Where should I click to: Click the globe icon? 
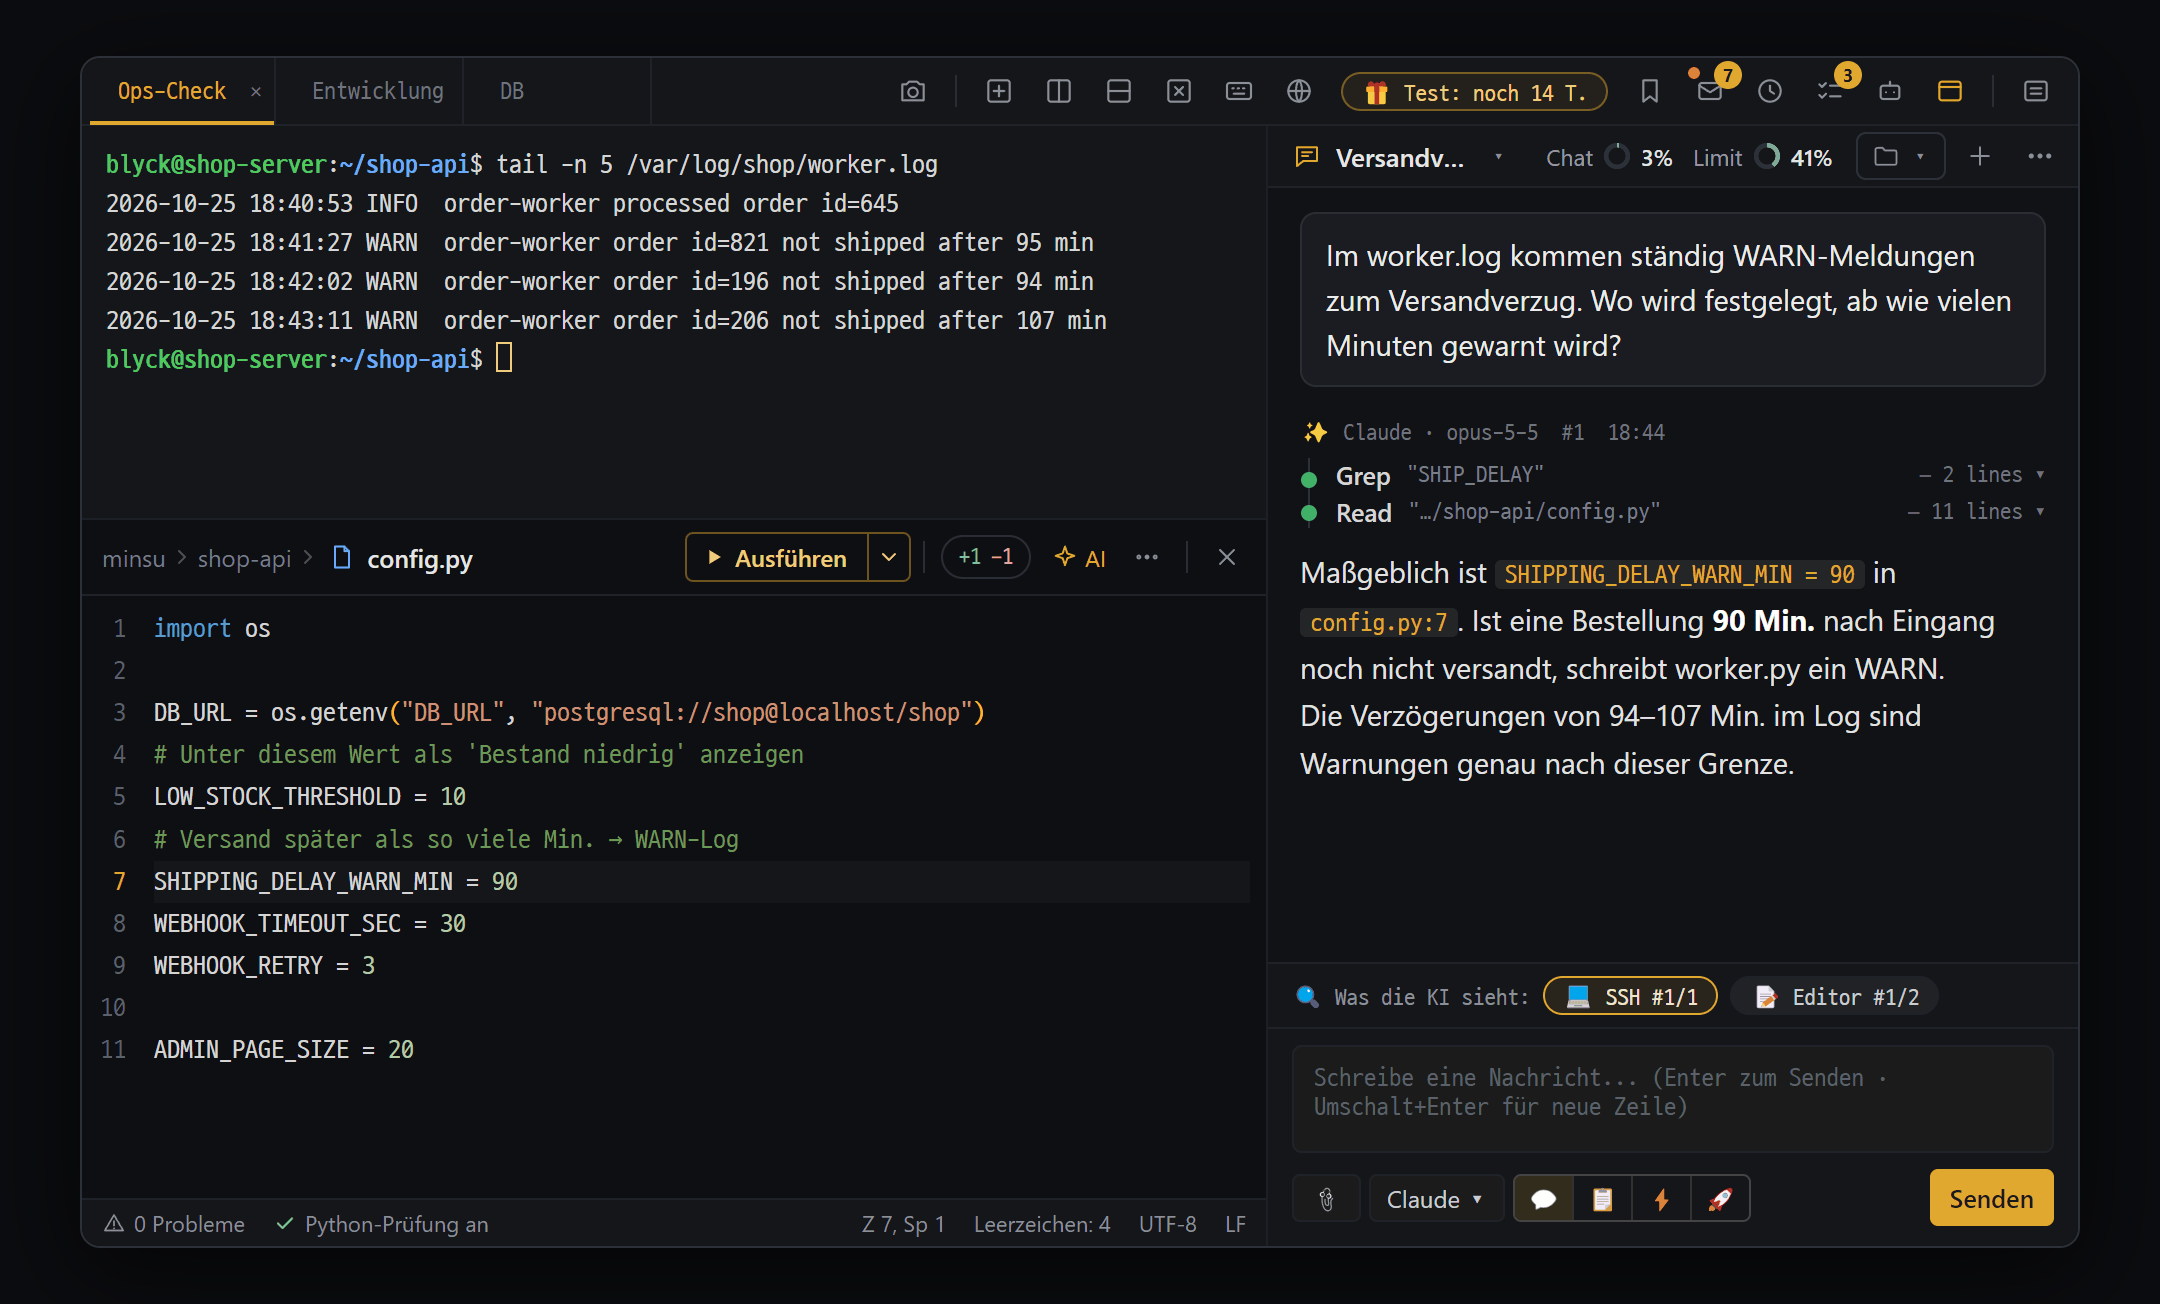pyautogui.click(x=1299, y=92)
